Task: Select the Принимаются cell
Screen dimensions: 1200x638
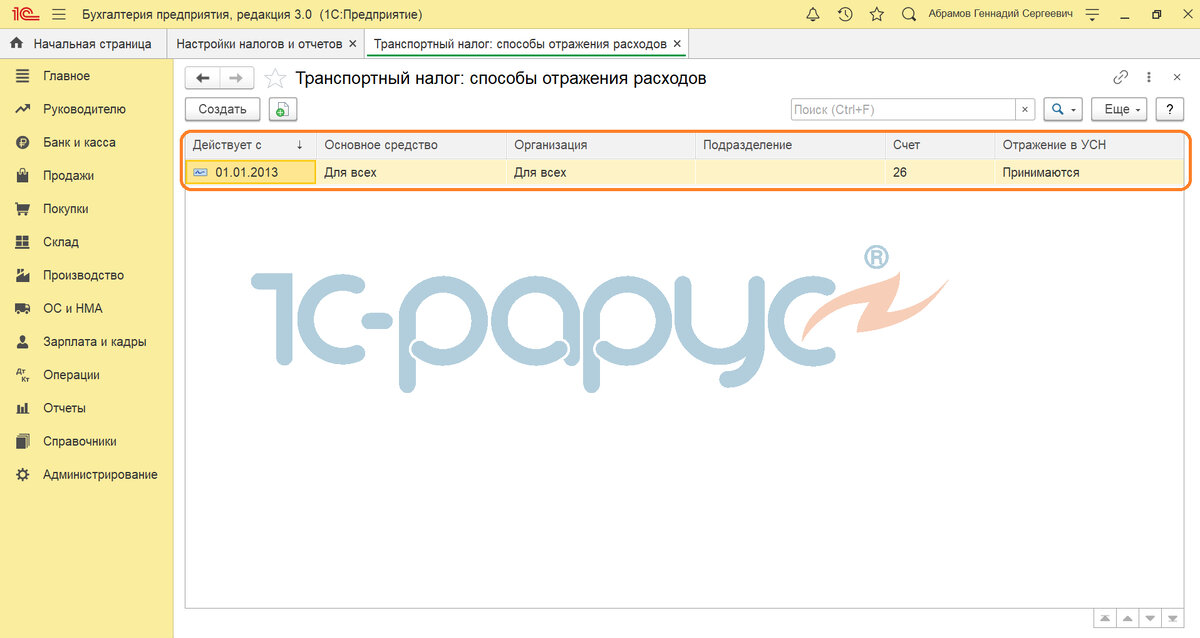Action: 1090,172
